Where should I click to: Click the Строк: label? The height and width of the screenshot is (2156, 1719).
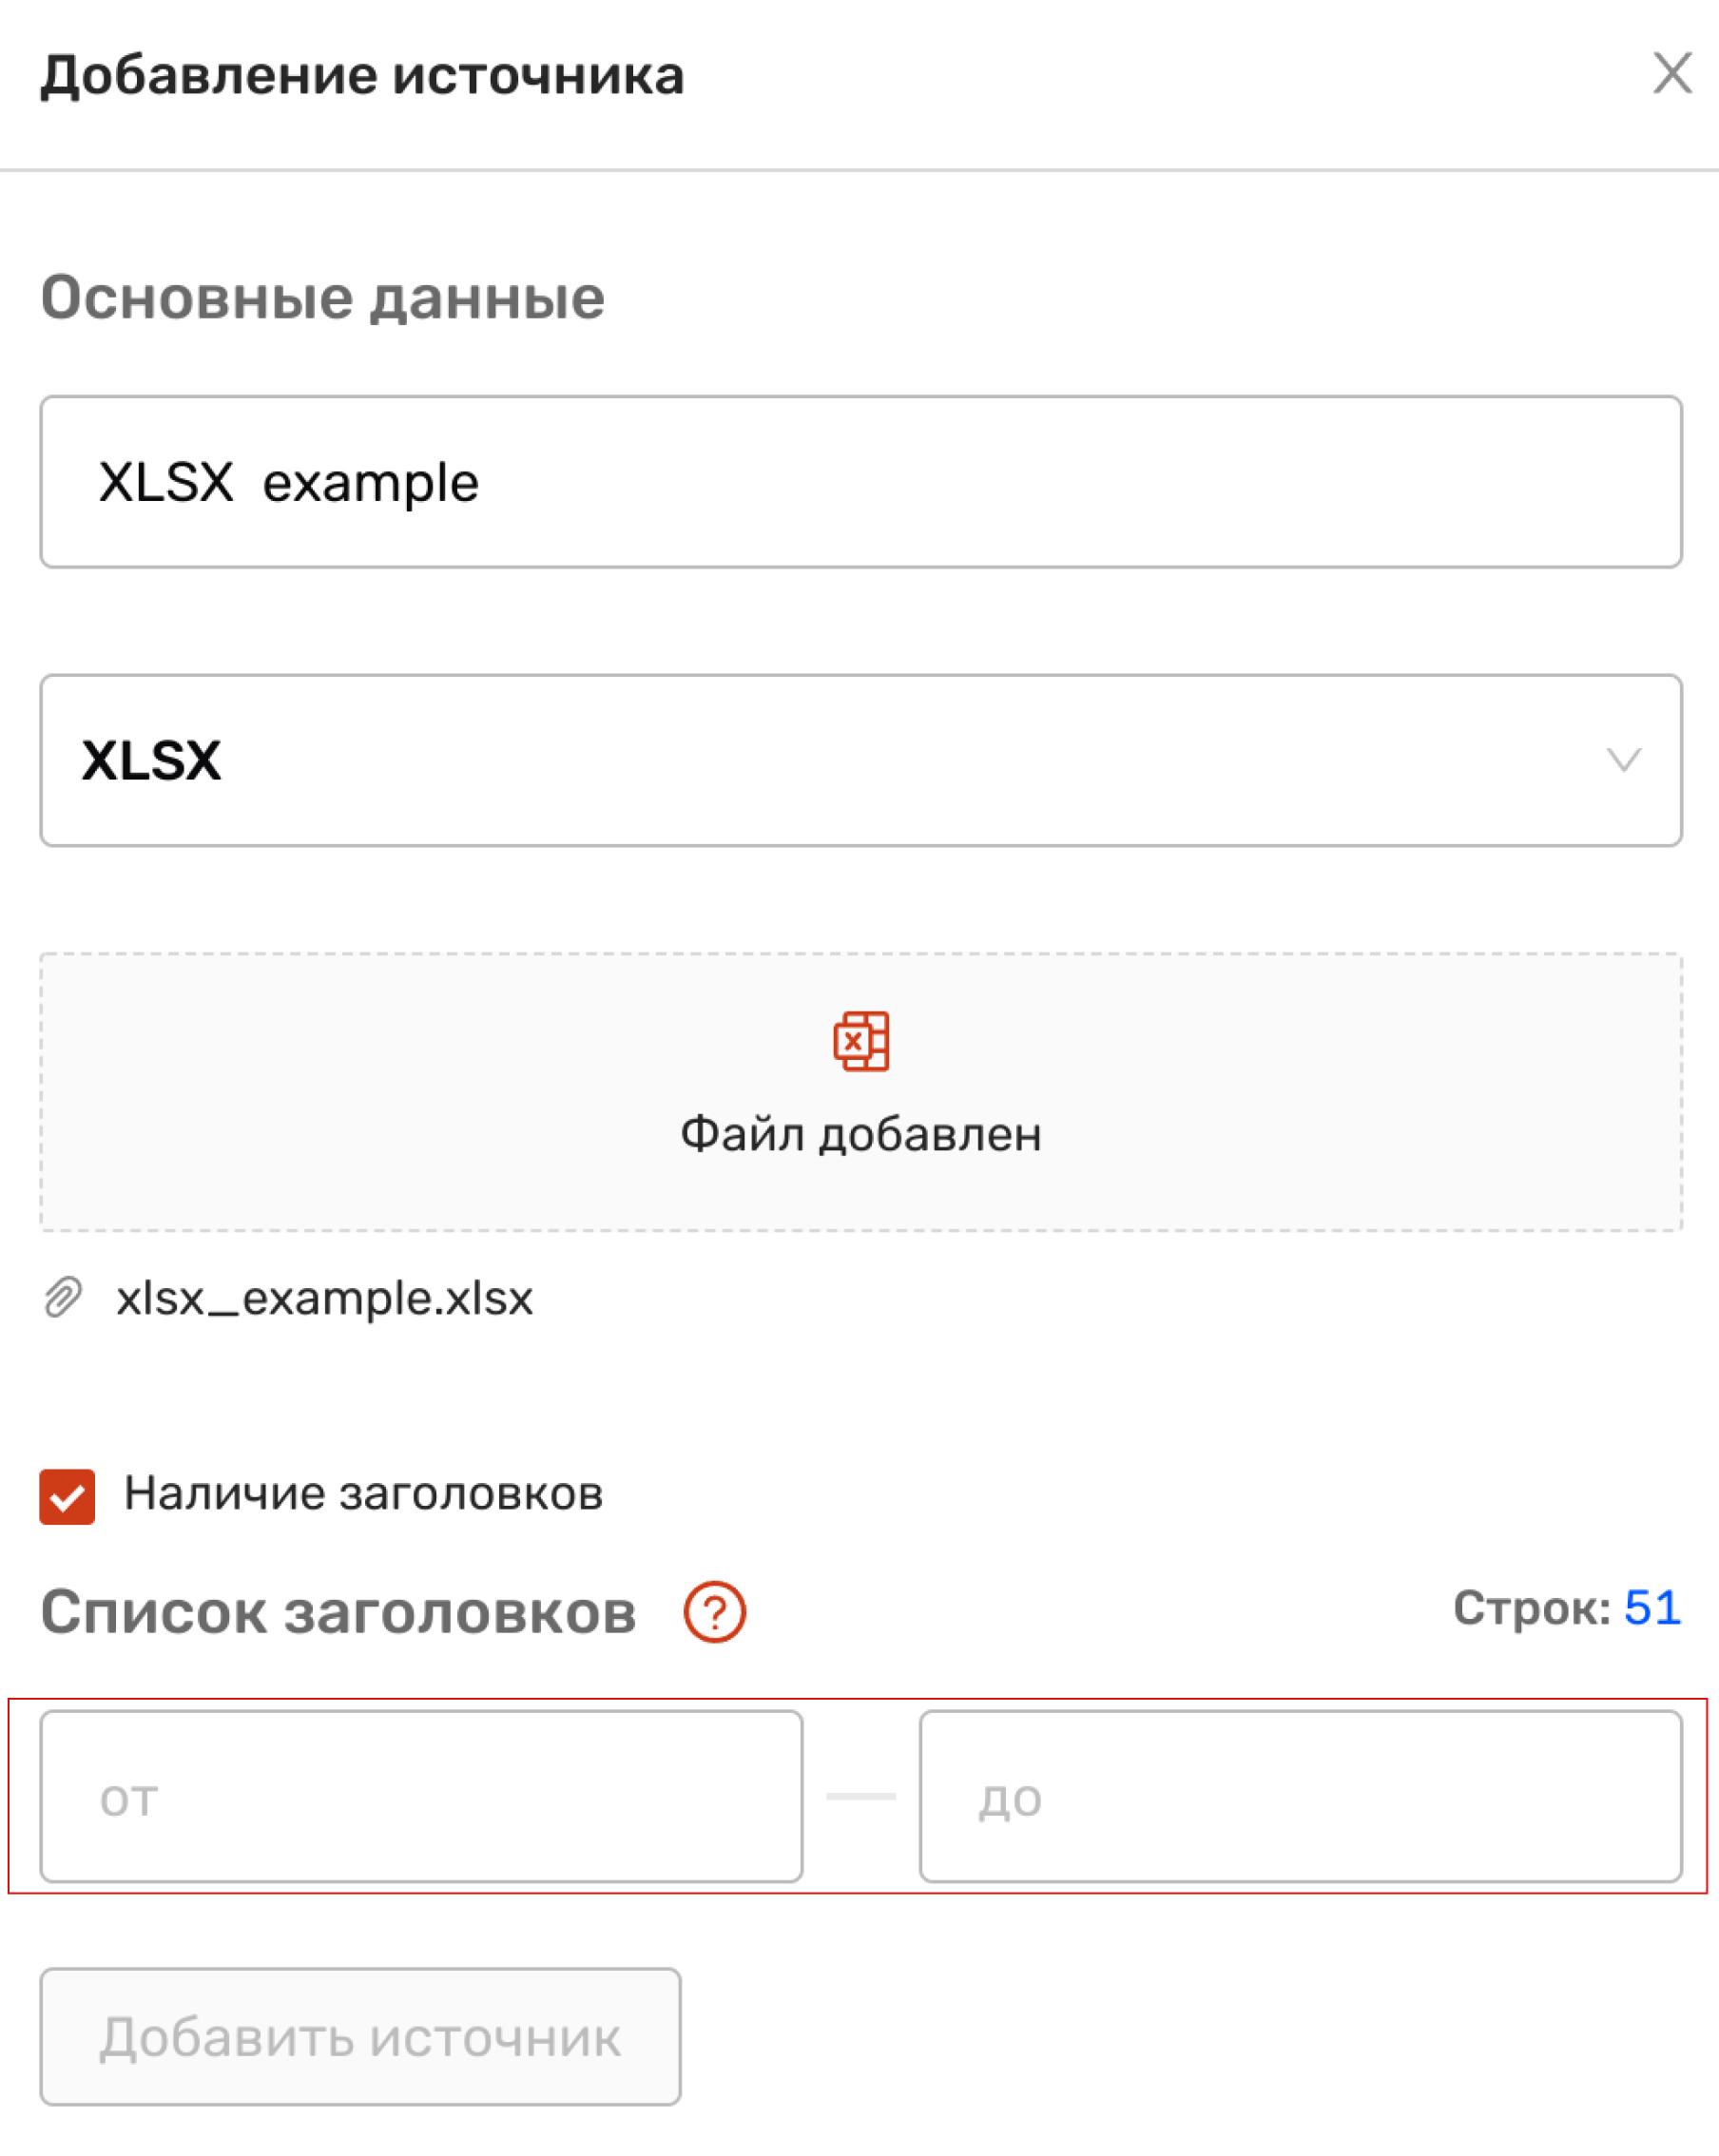click(x=1531, y=1608)
